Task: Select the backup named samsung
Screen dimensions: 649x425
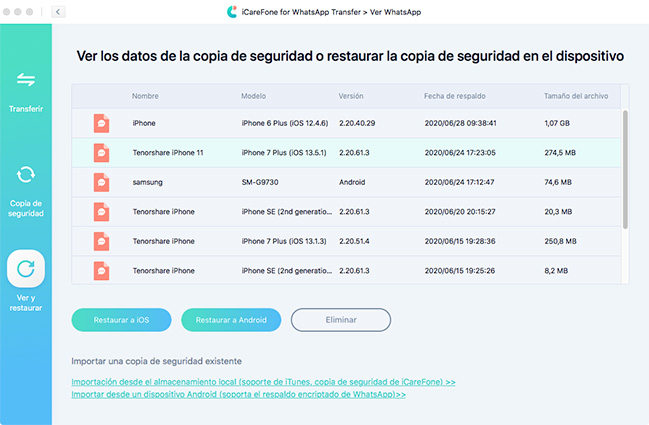Action: (x=147, y=182)
